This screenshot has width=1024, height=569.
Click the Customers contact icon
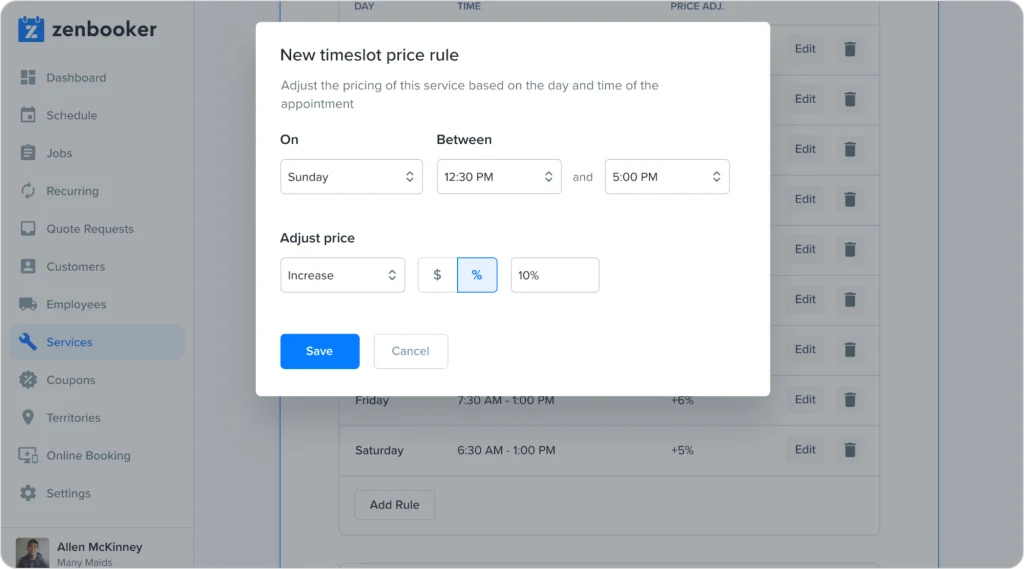pos(28,267)
